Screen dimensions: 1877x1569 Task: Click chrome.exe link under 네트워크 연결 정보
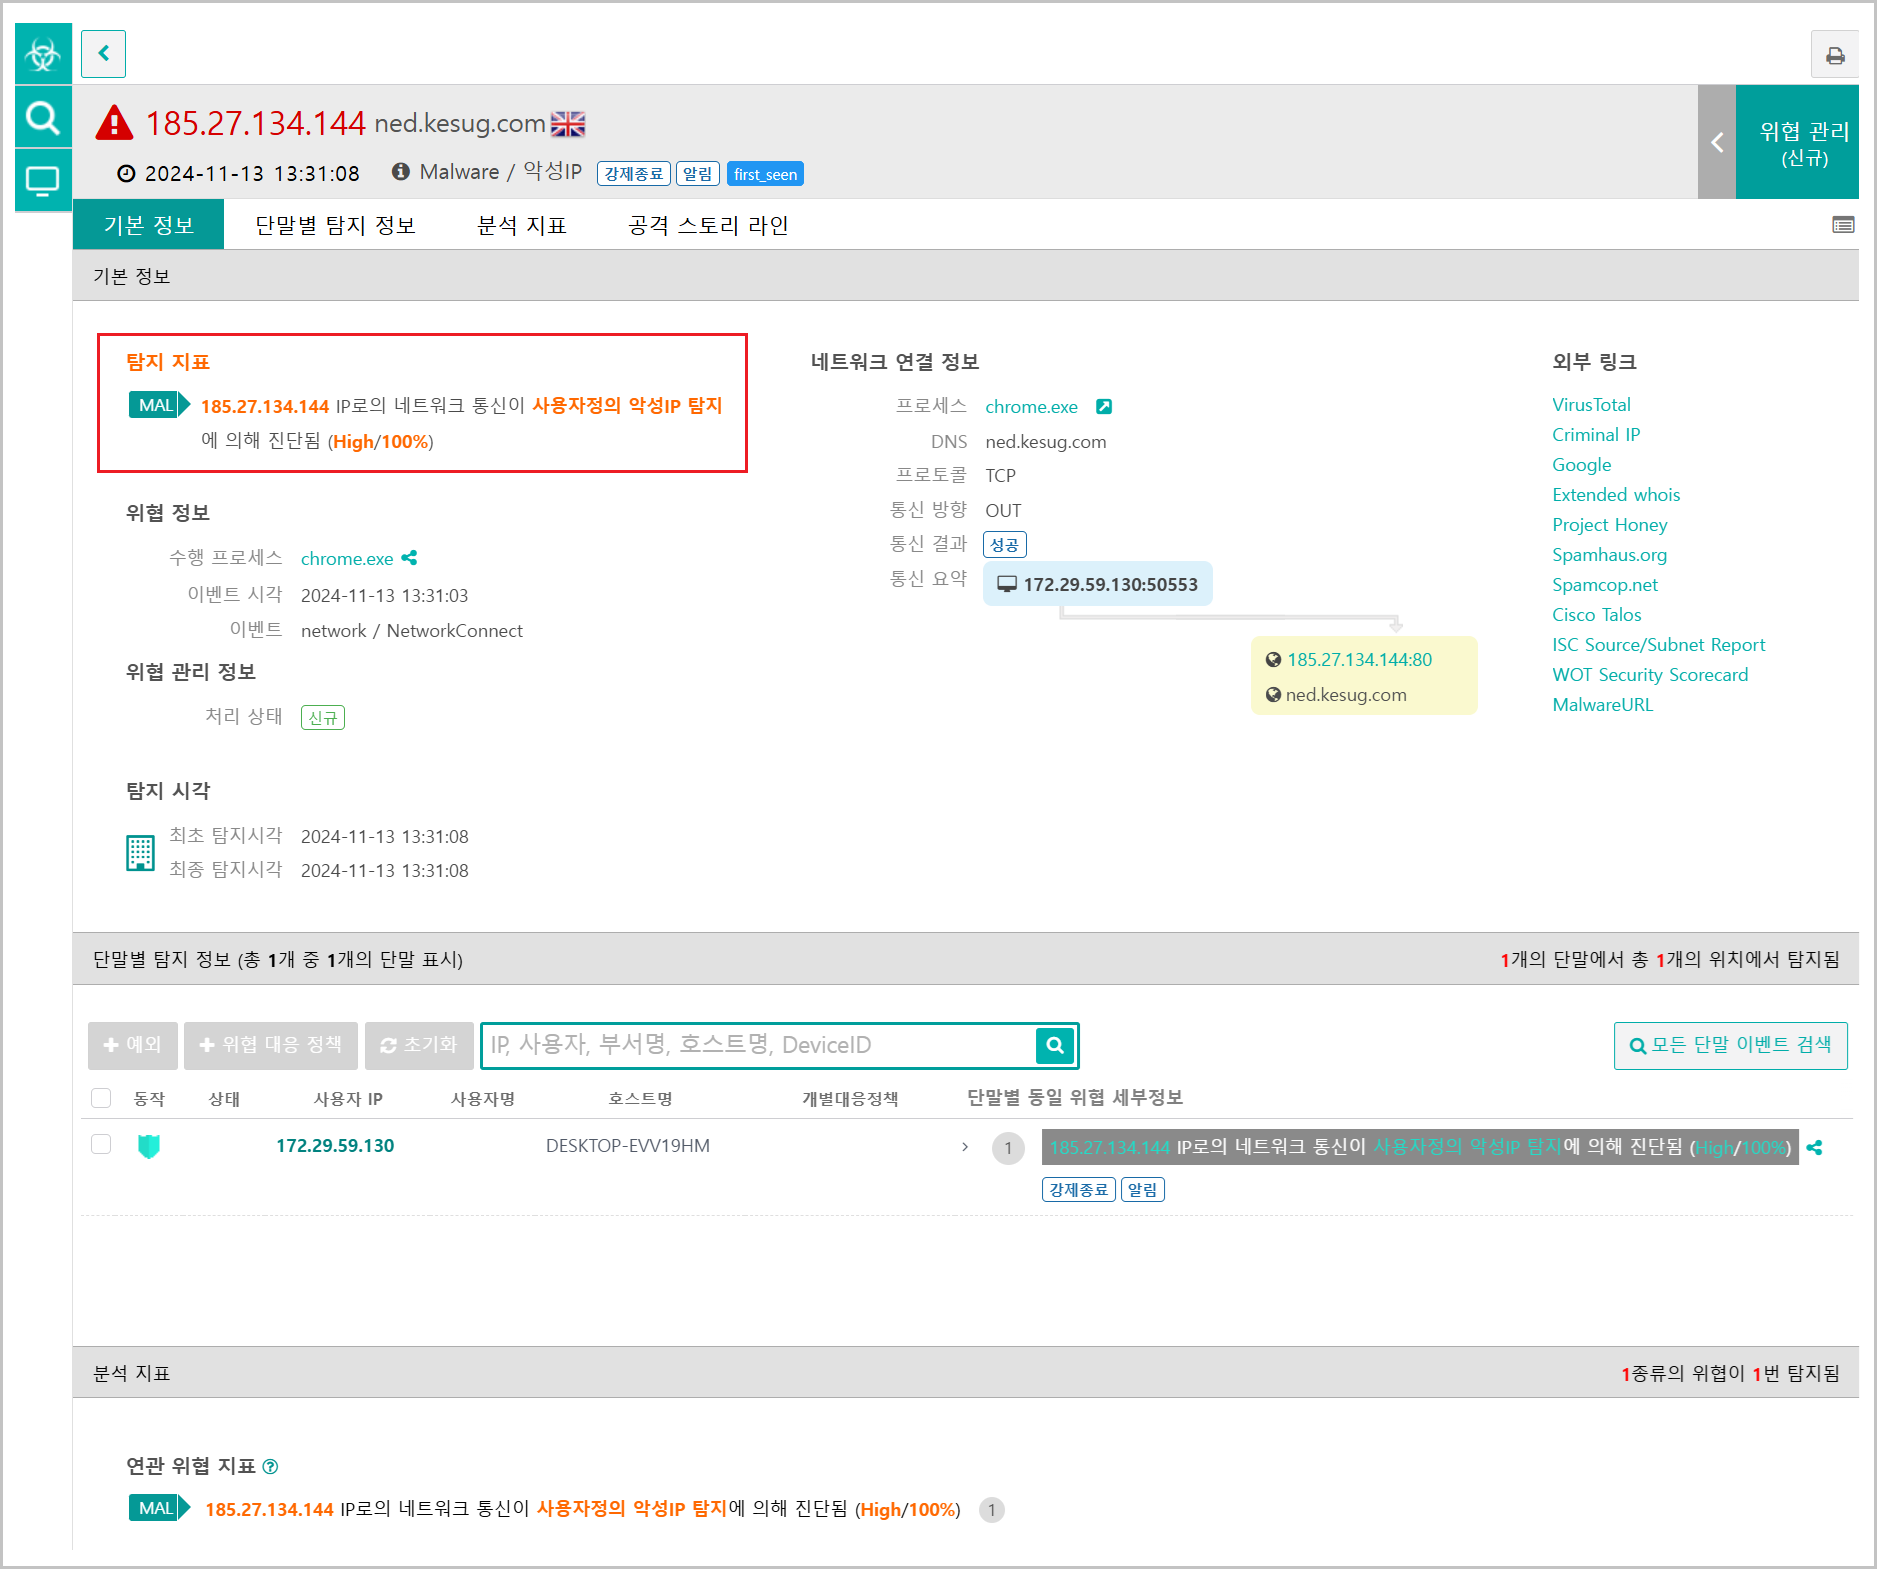pyautogui.click(x=1031, y=407)
